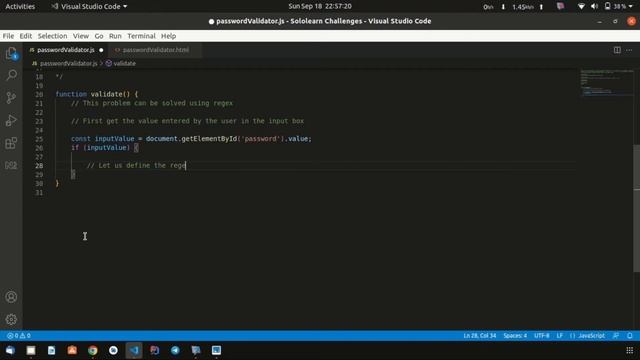Click the Thunderbird mail icon in the dock
640x360 pixels.
click(x=10, y=350)
